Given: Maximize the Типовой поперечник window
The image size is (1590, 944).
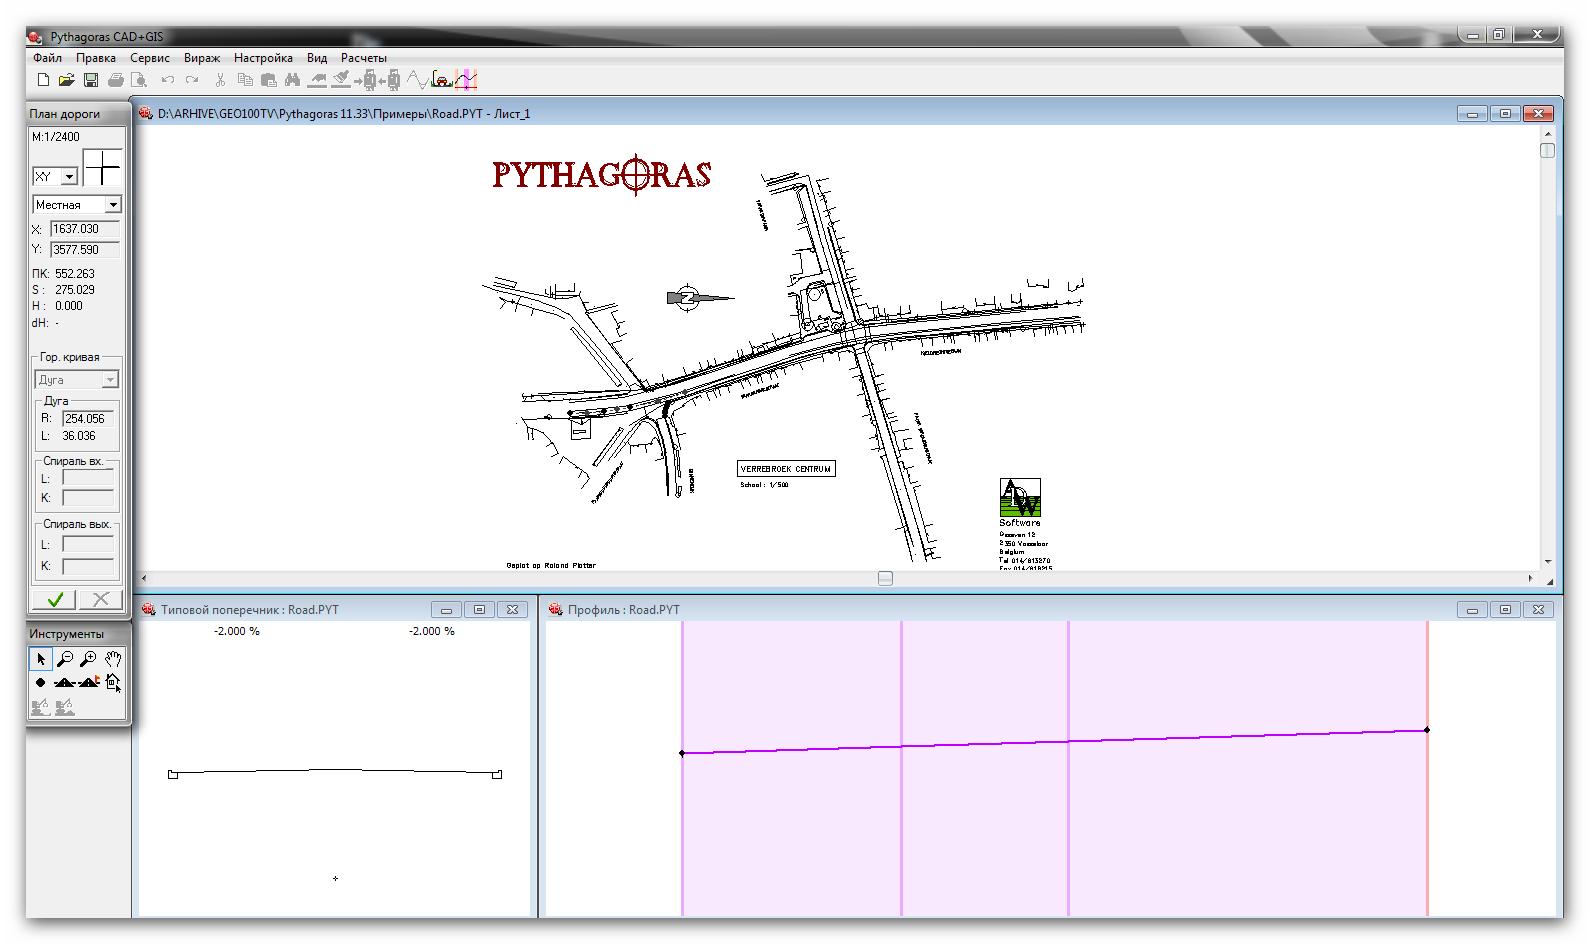Looking at the screenshot, I should pos(479,609).
